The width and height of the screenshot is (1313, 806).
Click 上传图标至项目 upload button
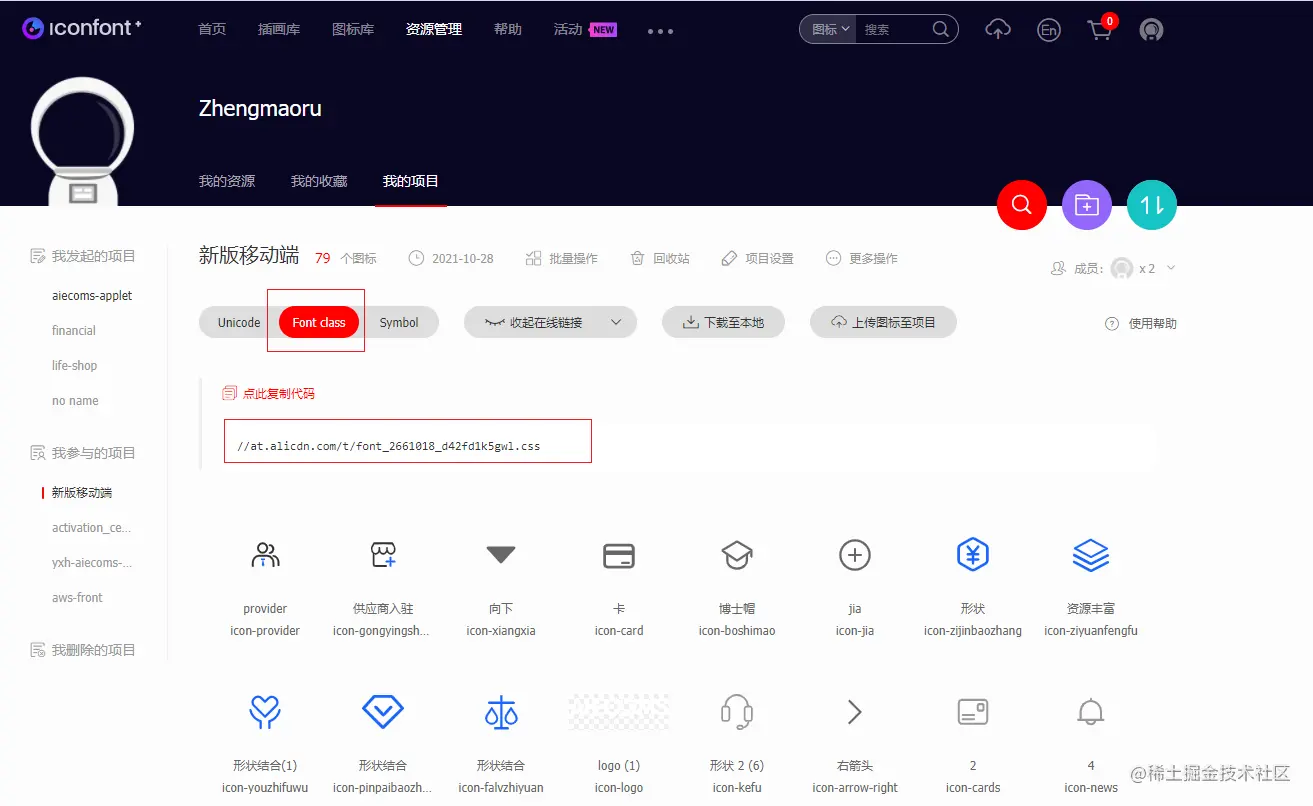(883, 323)
